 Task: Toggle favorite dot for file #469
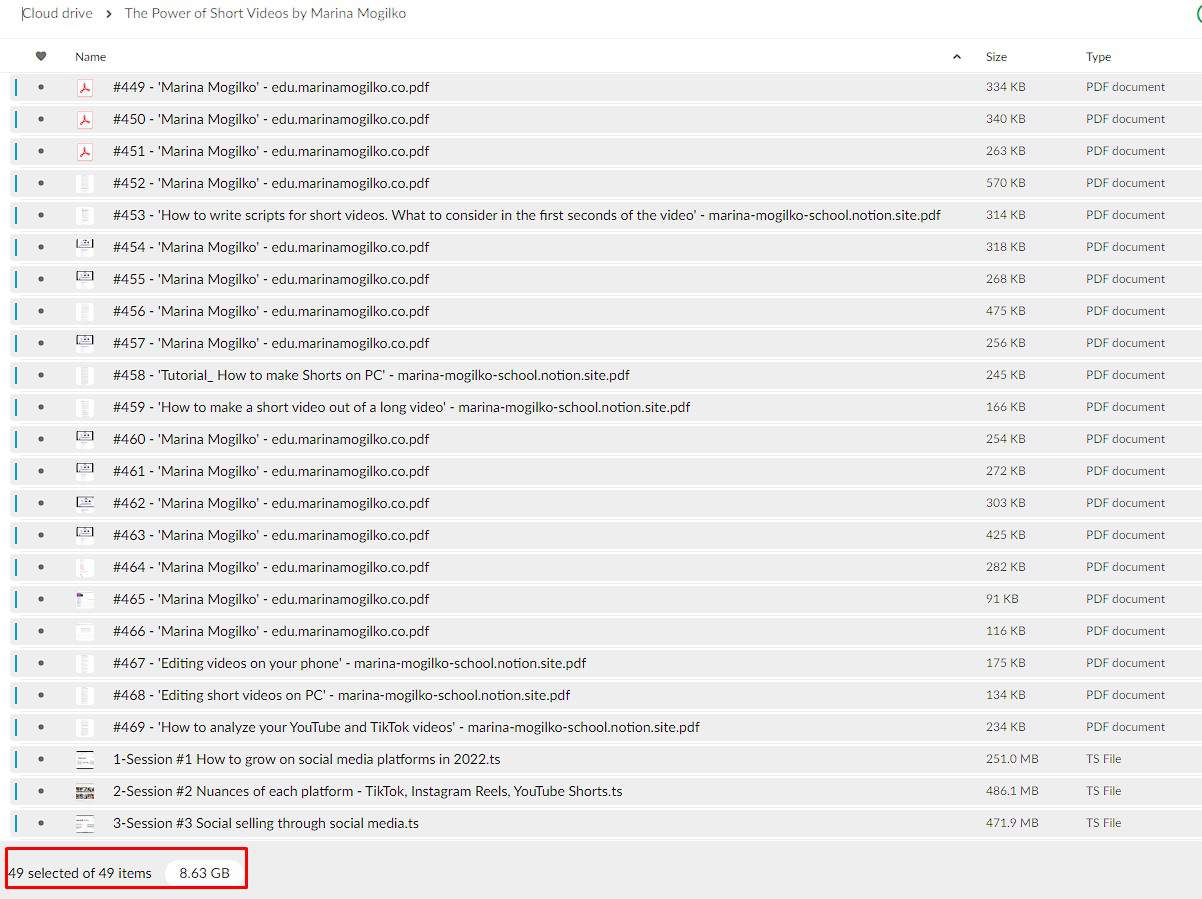41,727
